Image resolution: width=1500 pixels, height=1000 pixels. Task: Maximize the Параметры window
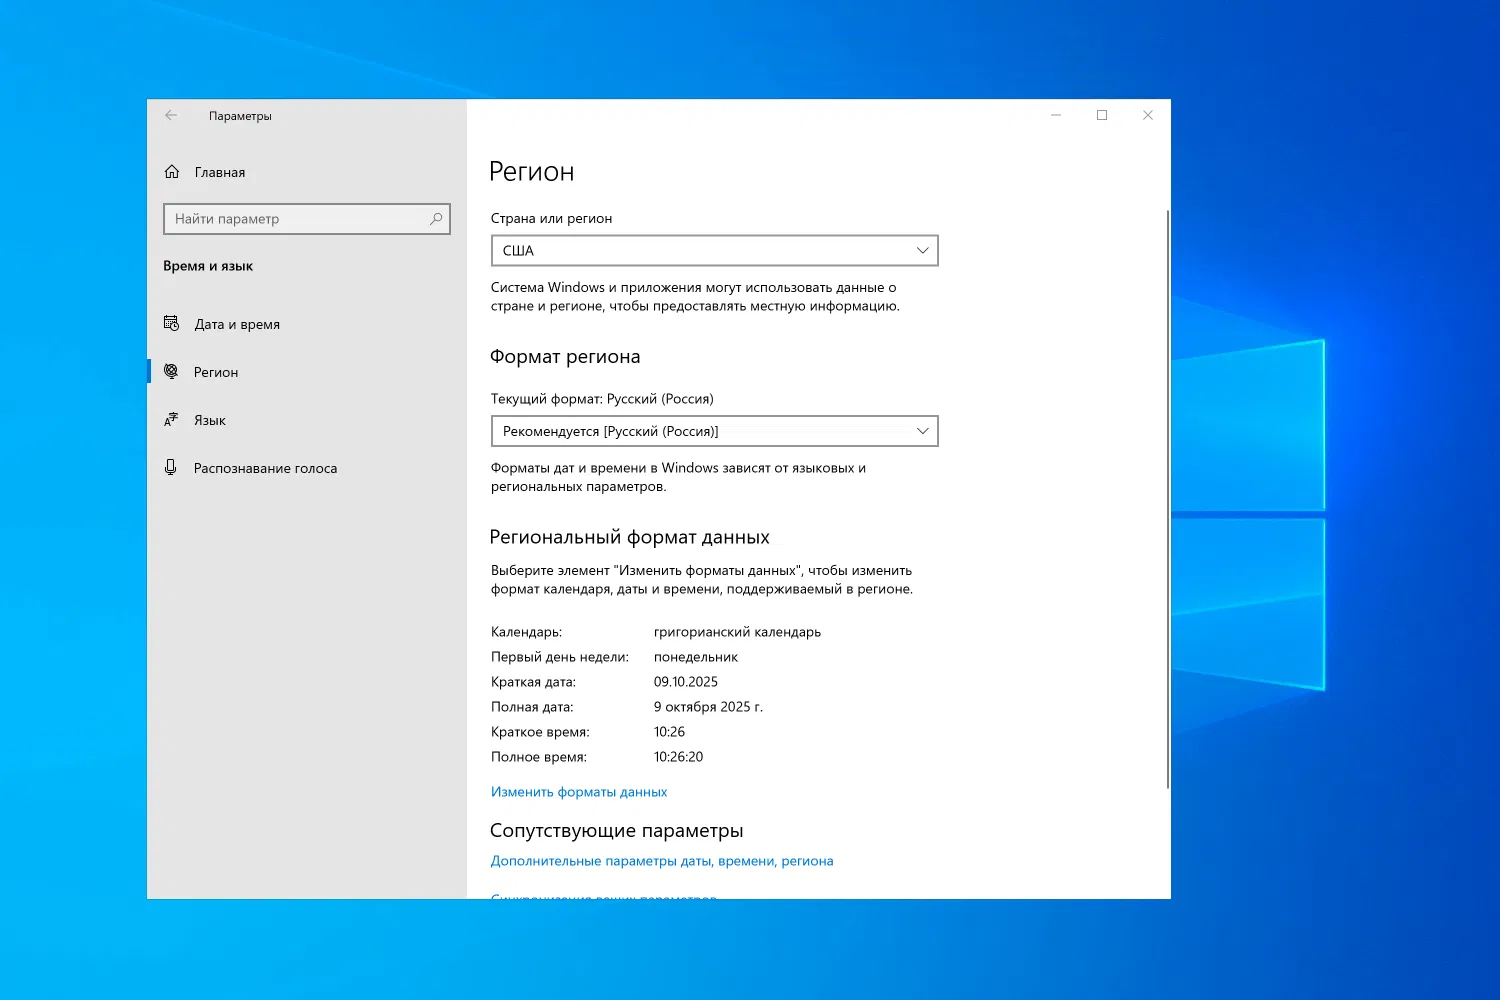point(1102,115)
